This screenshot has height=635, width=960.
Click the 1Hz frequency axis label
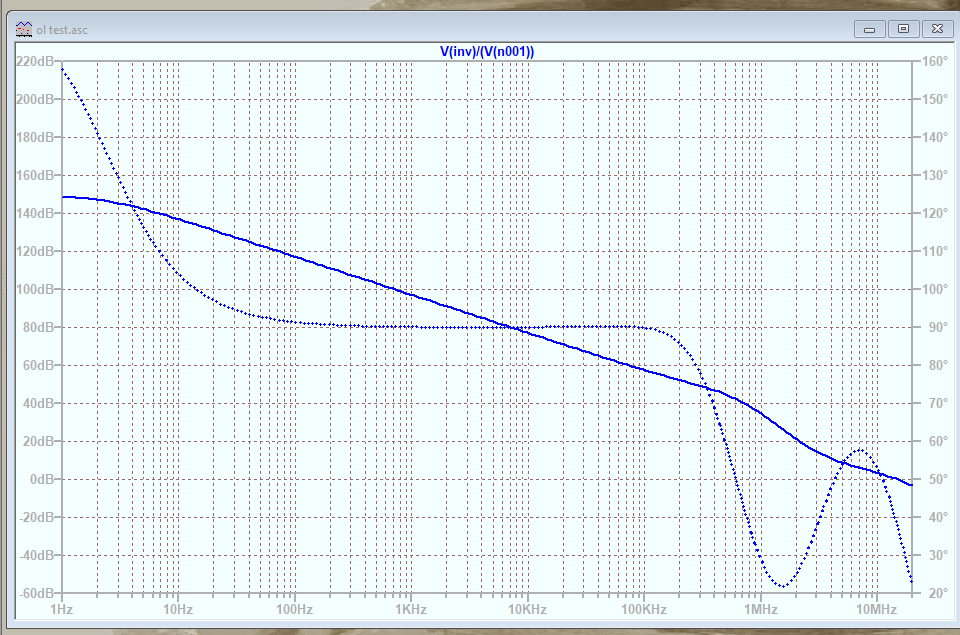(x=62, y=609)
